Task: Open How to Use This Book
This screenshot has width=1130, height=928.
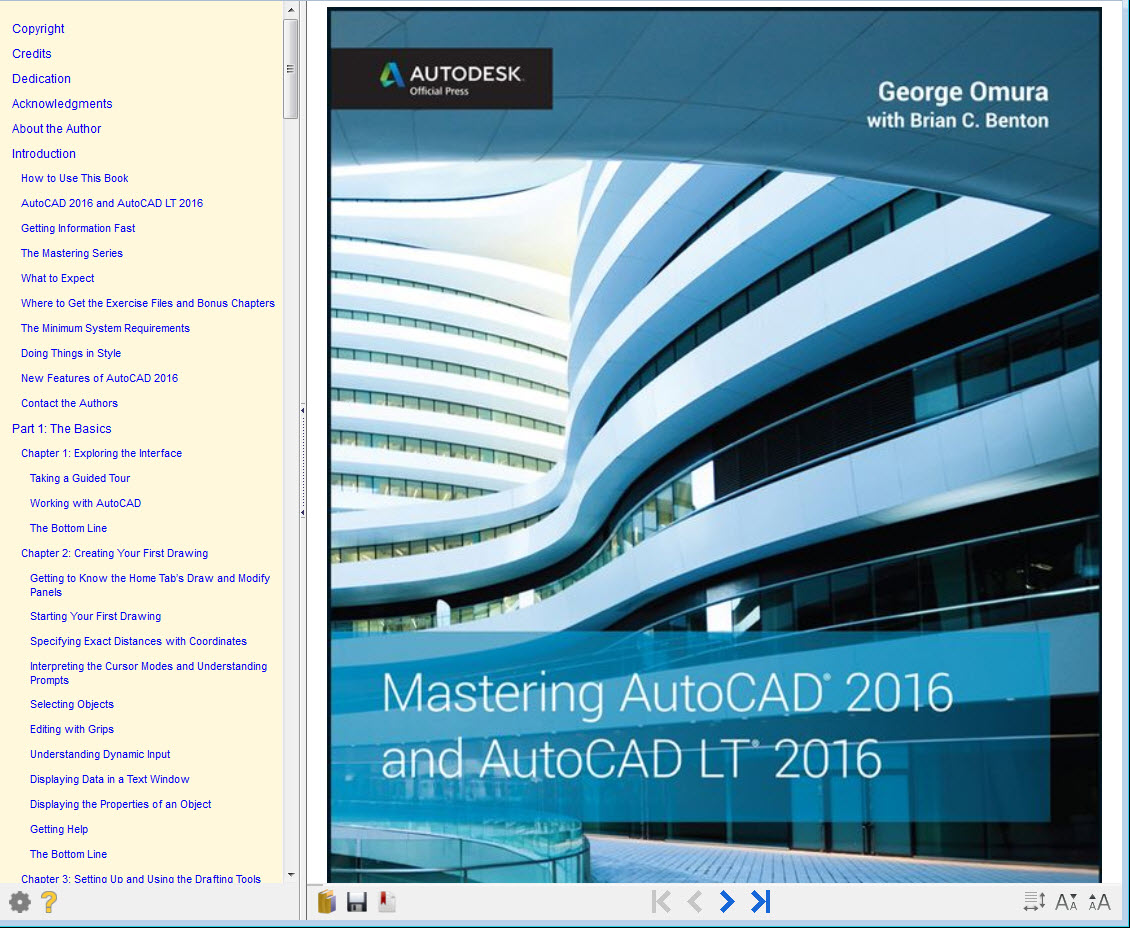Action: pos(74,178)
